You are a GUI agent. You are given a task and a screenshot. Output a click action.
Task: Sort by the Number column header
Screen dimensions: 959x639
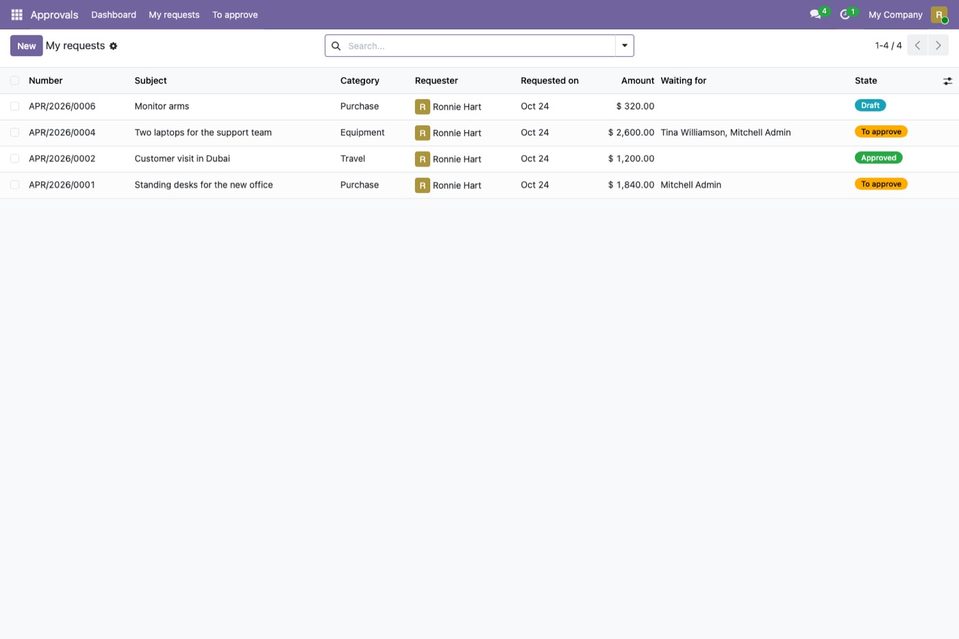pyautogui.click(x=46, y=81)
